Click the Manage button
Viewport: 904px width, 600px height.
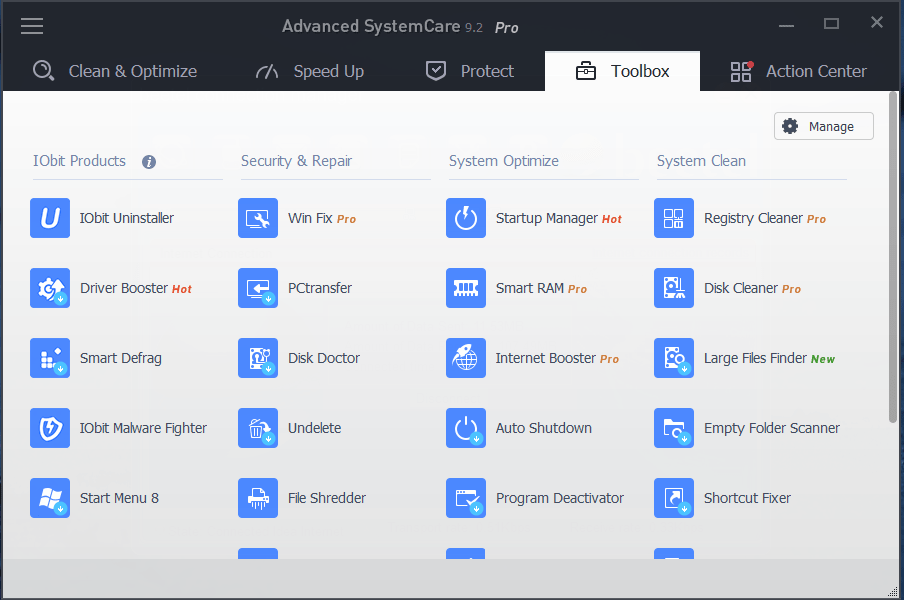pyautogui.click(x=823, y=126)
